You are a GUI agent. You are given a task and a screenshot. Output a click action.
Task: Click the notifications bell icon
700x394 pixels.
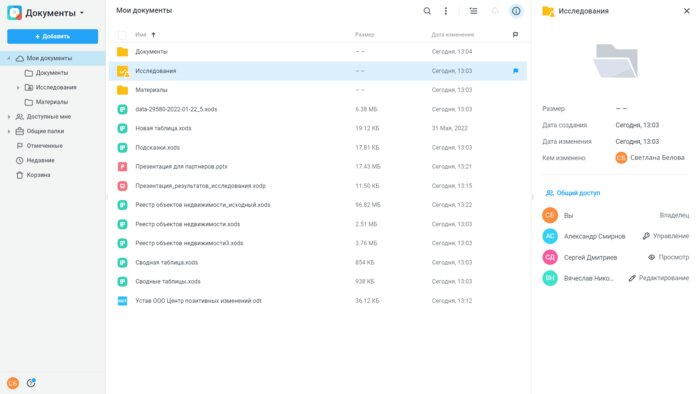pos(495,11)
